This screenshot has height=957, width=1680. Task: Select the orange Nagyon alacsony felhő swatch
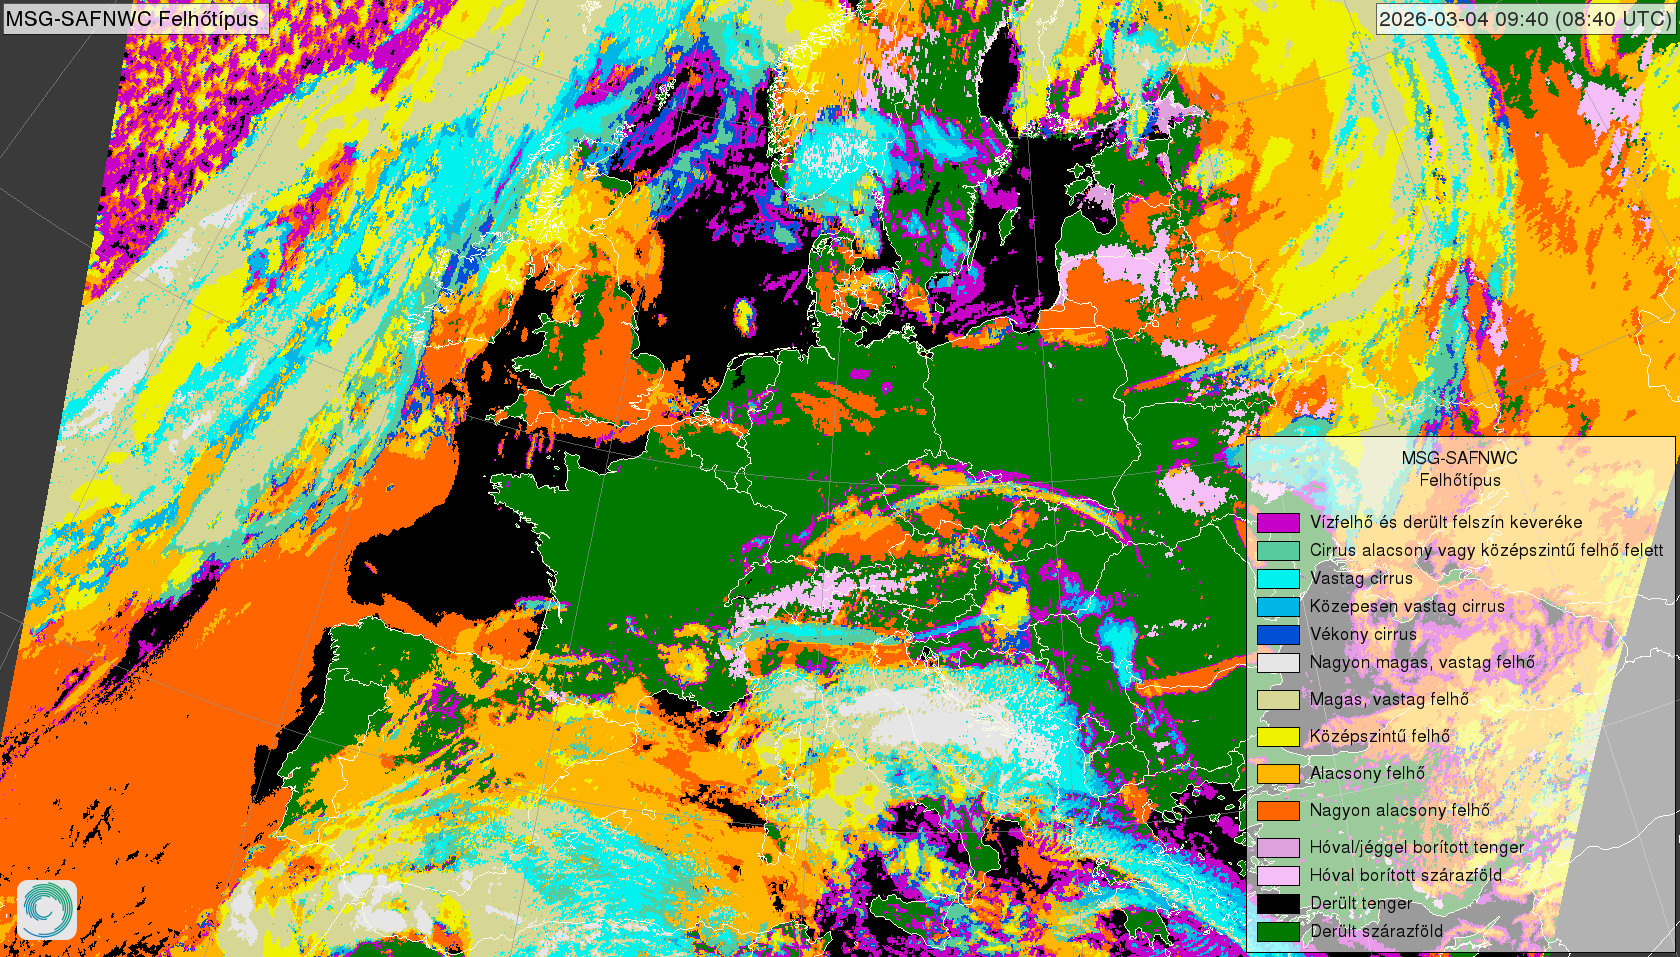[1278, 811]
